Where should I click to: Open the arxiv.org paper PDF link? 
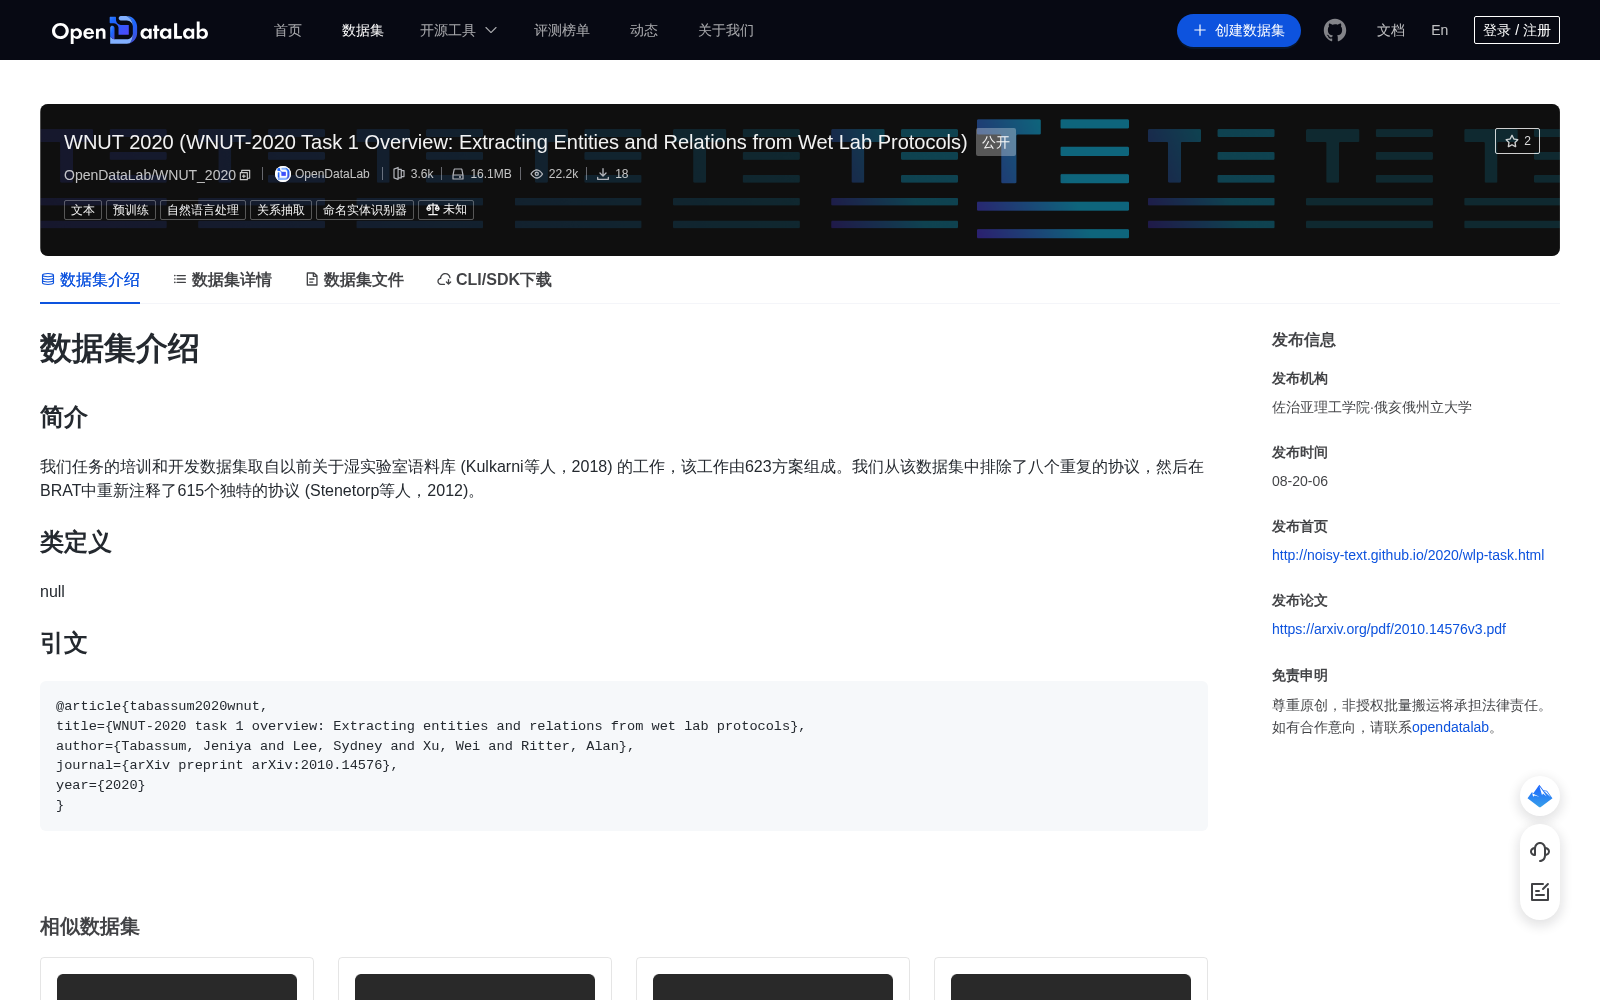(1389, 629)
